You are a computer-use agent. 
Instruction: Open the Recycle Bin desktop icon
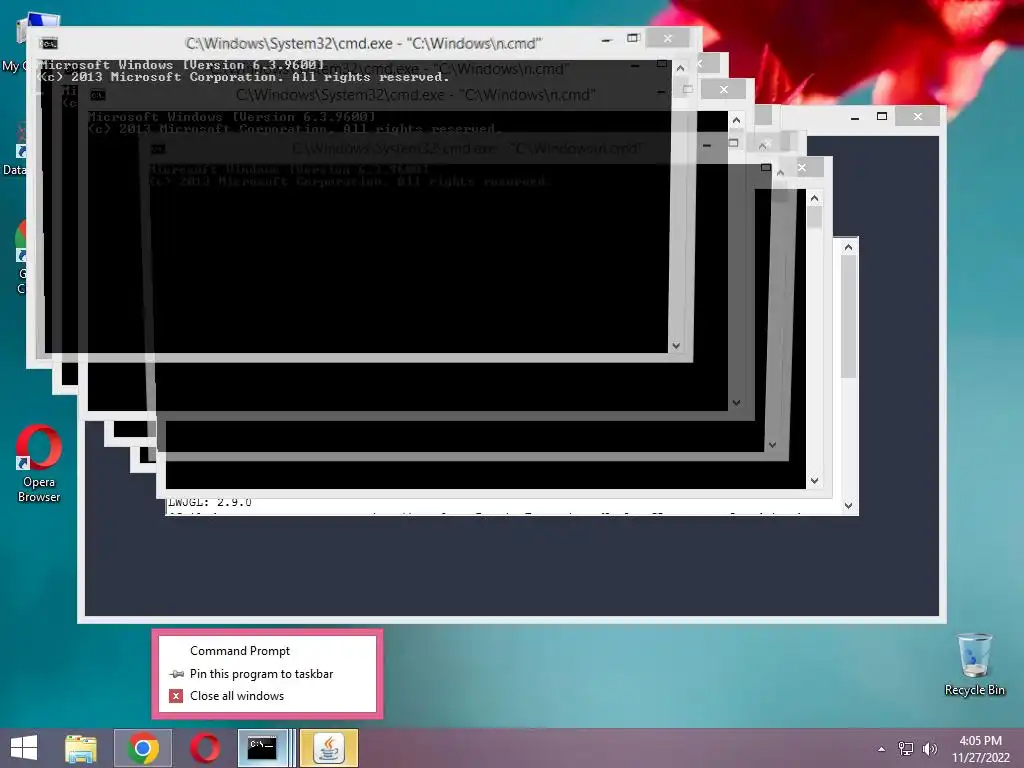coord(974,665)
